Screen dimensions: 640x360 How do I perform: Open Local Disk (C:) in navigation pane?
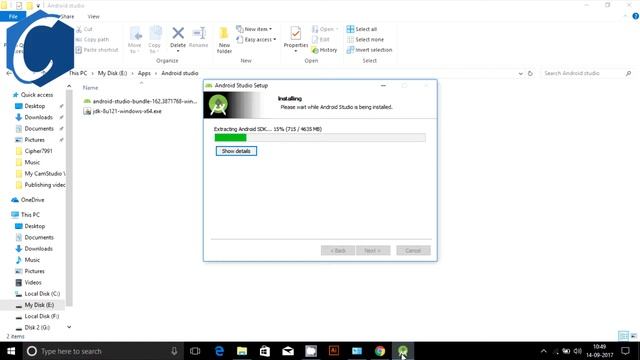(38, 294)
